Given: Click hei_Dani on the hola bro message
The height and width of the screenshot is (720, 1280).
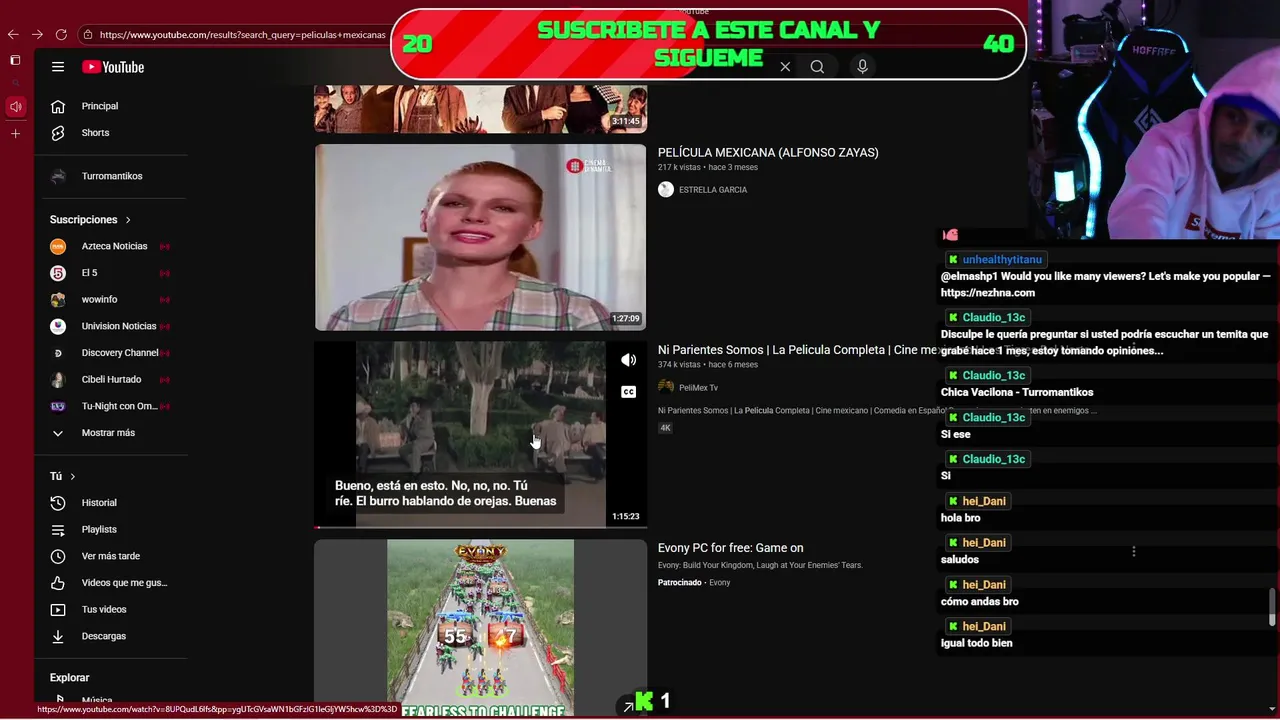Looking at the screenshot, I should [x=984, y=501].
